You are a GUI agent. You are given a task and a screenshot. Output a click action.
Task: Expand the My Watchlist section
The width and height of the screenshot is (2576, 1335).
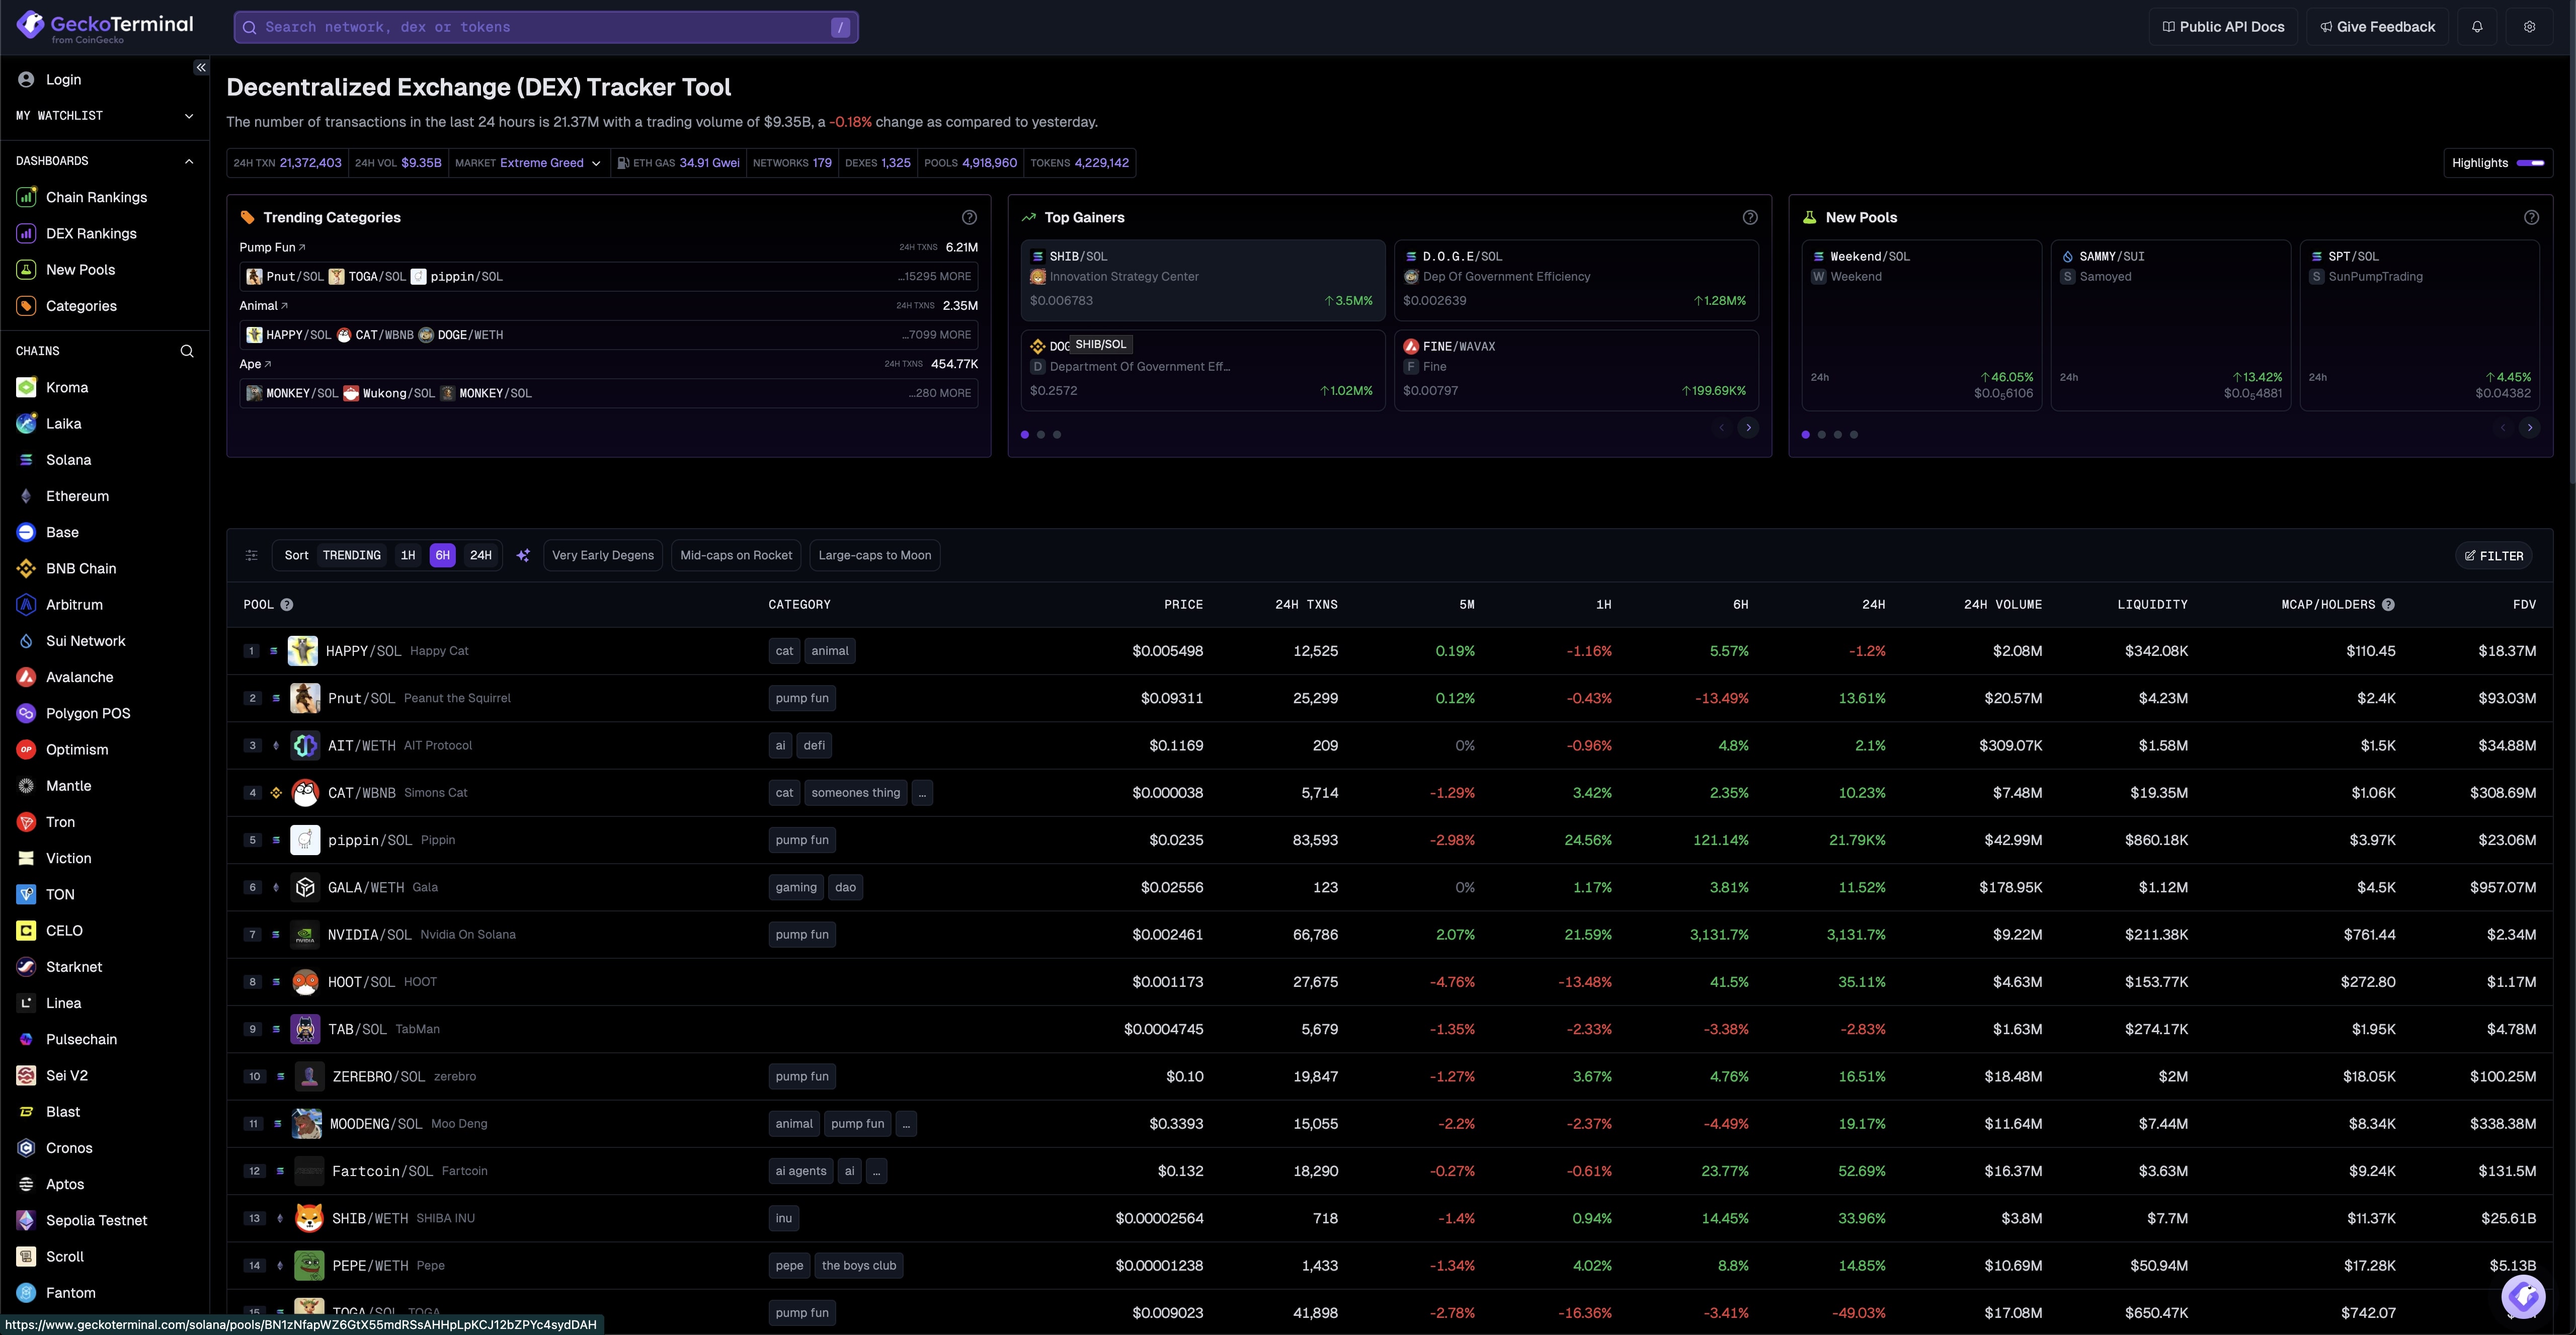point(189,116)
